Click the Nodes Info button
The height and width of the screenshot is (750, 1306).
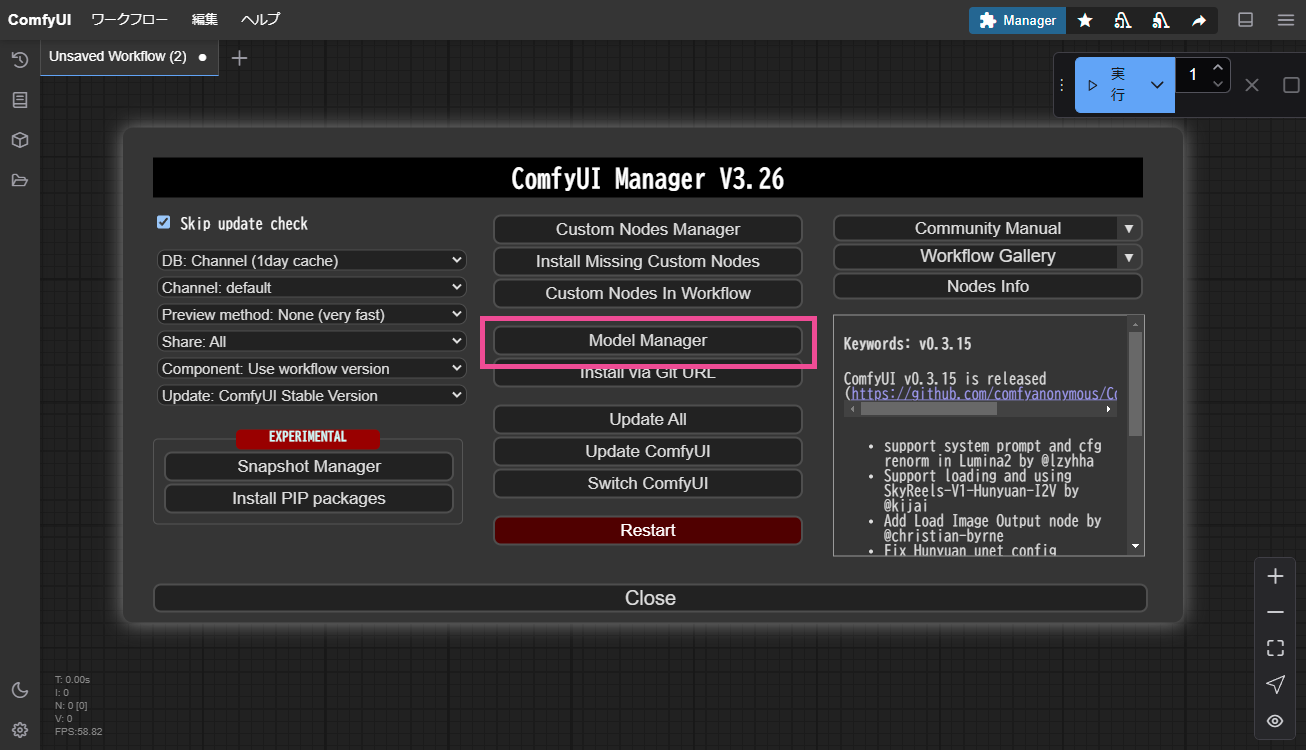click(988, 286)
